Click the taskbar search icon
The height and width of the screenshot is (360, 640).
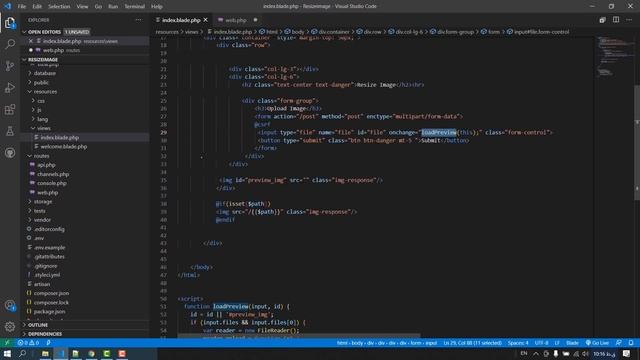22,353
